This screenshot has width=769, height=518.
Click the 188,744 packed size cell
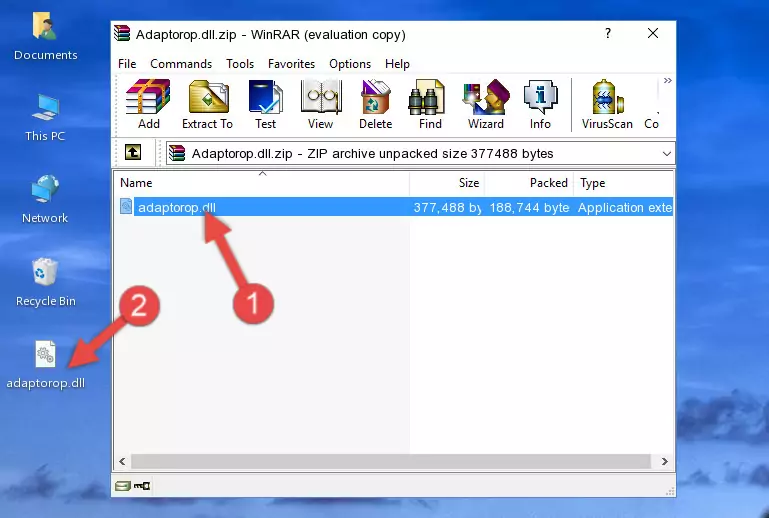[x=529, y=207]
